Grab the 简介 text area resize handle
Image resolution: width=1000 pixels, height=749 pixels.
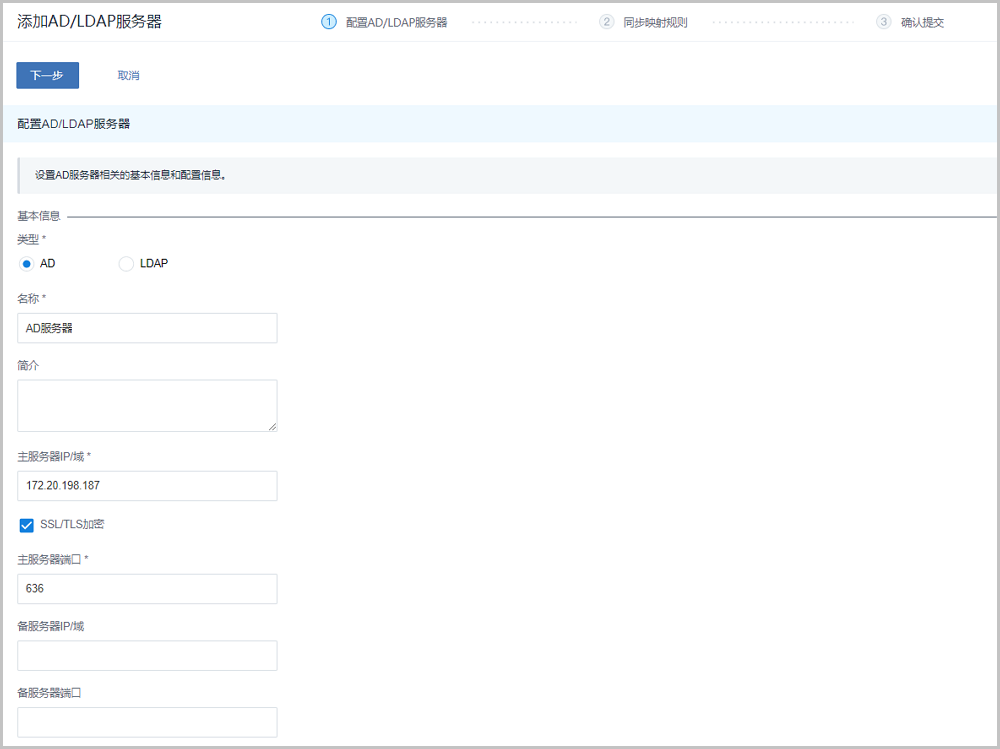coord(272,427)
